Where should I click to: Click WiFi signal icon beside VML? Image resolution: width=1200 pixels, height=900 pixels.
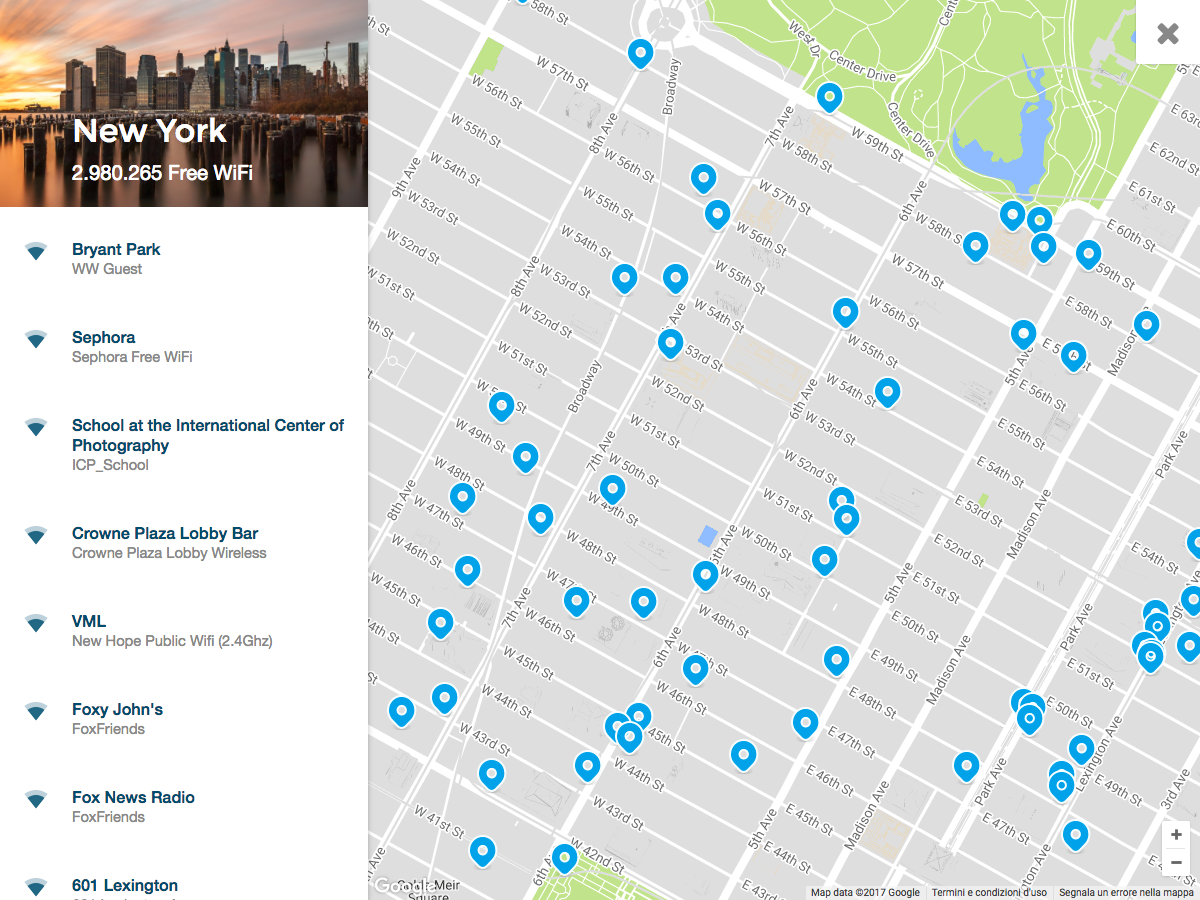[x=36, y=623]
